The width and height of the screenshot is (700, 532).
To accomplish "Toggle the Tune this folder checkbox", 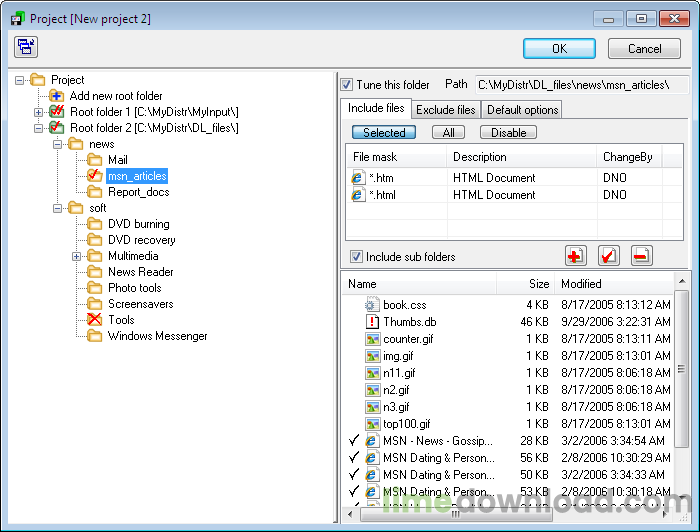I will click(x=346, y=84).
